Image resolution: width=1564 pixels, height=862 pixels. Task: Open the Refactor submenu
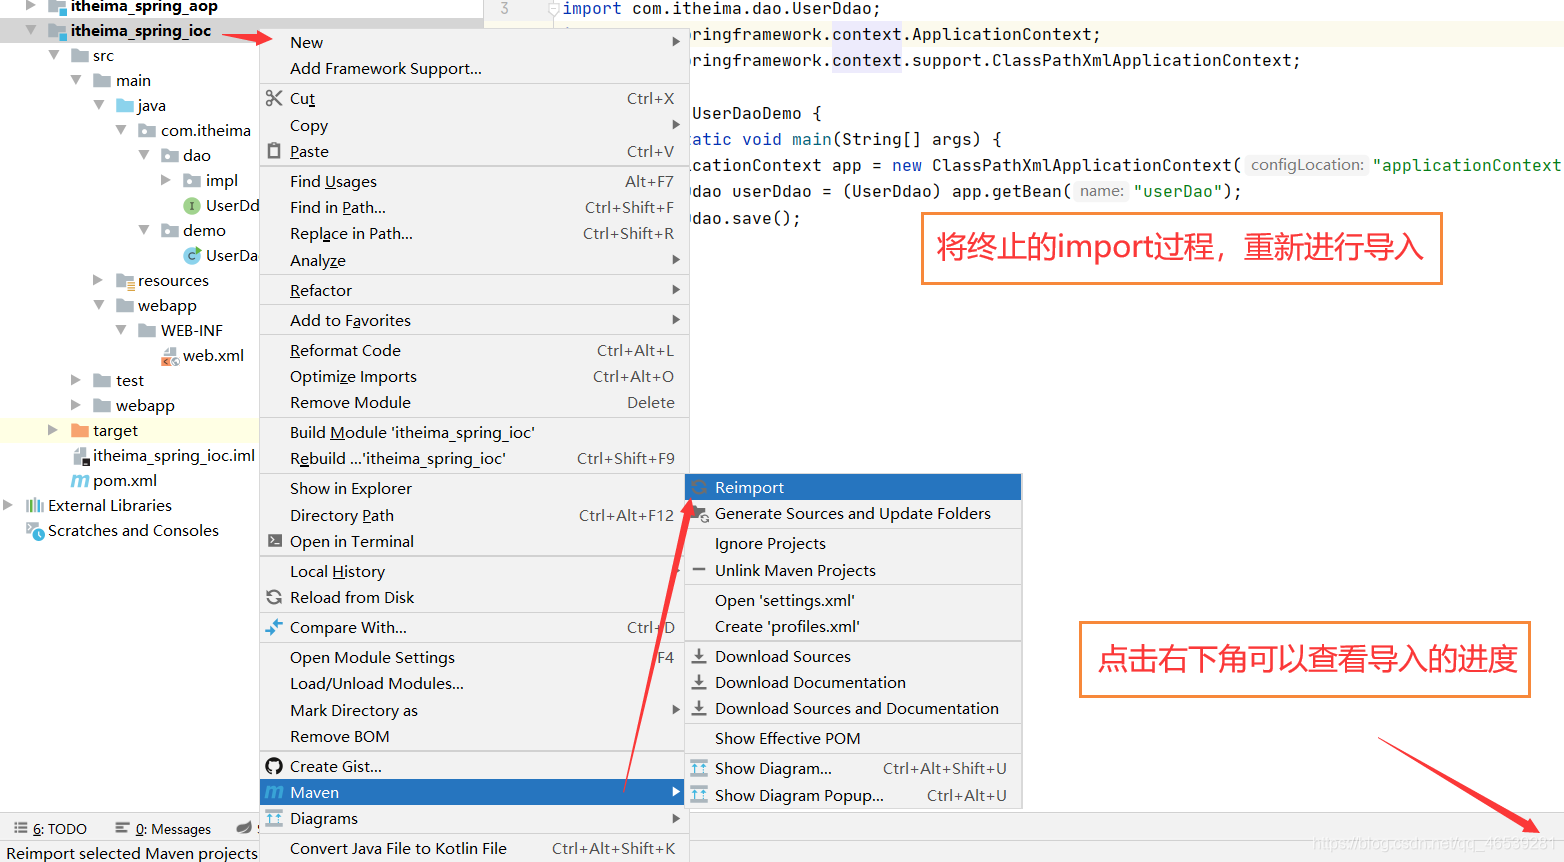[x=472, y=290]
